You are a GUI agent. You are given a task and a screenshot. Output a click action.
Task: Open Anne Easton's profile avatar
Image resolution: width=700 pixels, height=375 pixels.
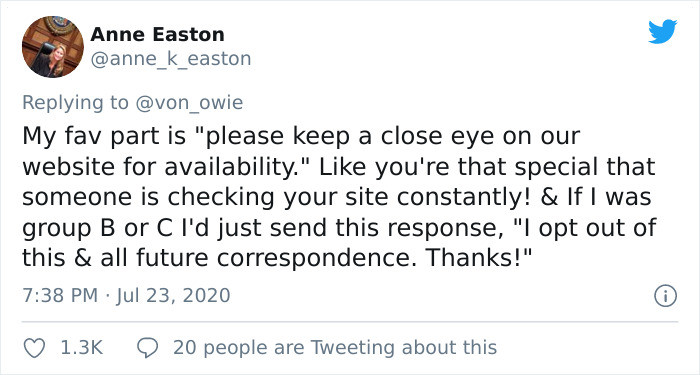click(53, 47)
